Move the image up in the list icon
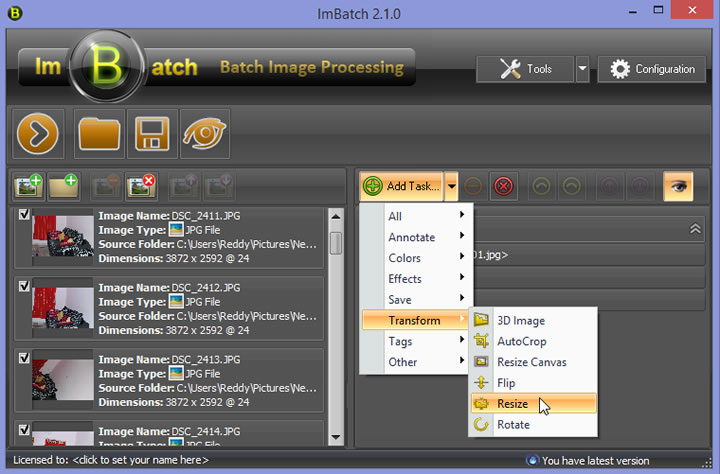Viewport: 720px width, 474px height. (x=184, y=186)
